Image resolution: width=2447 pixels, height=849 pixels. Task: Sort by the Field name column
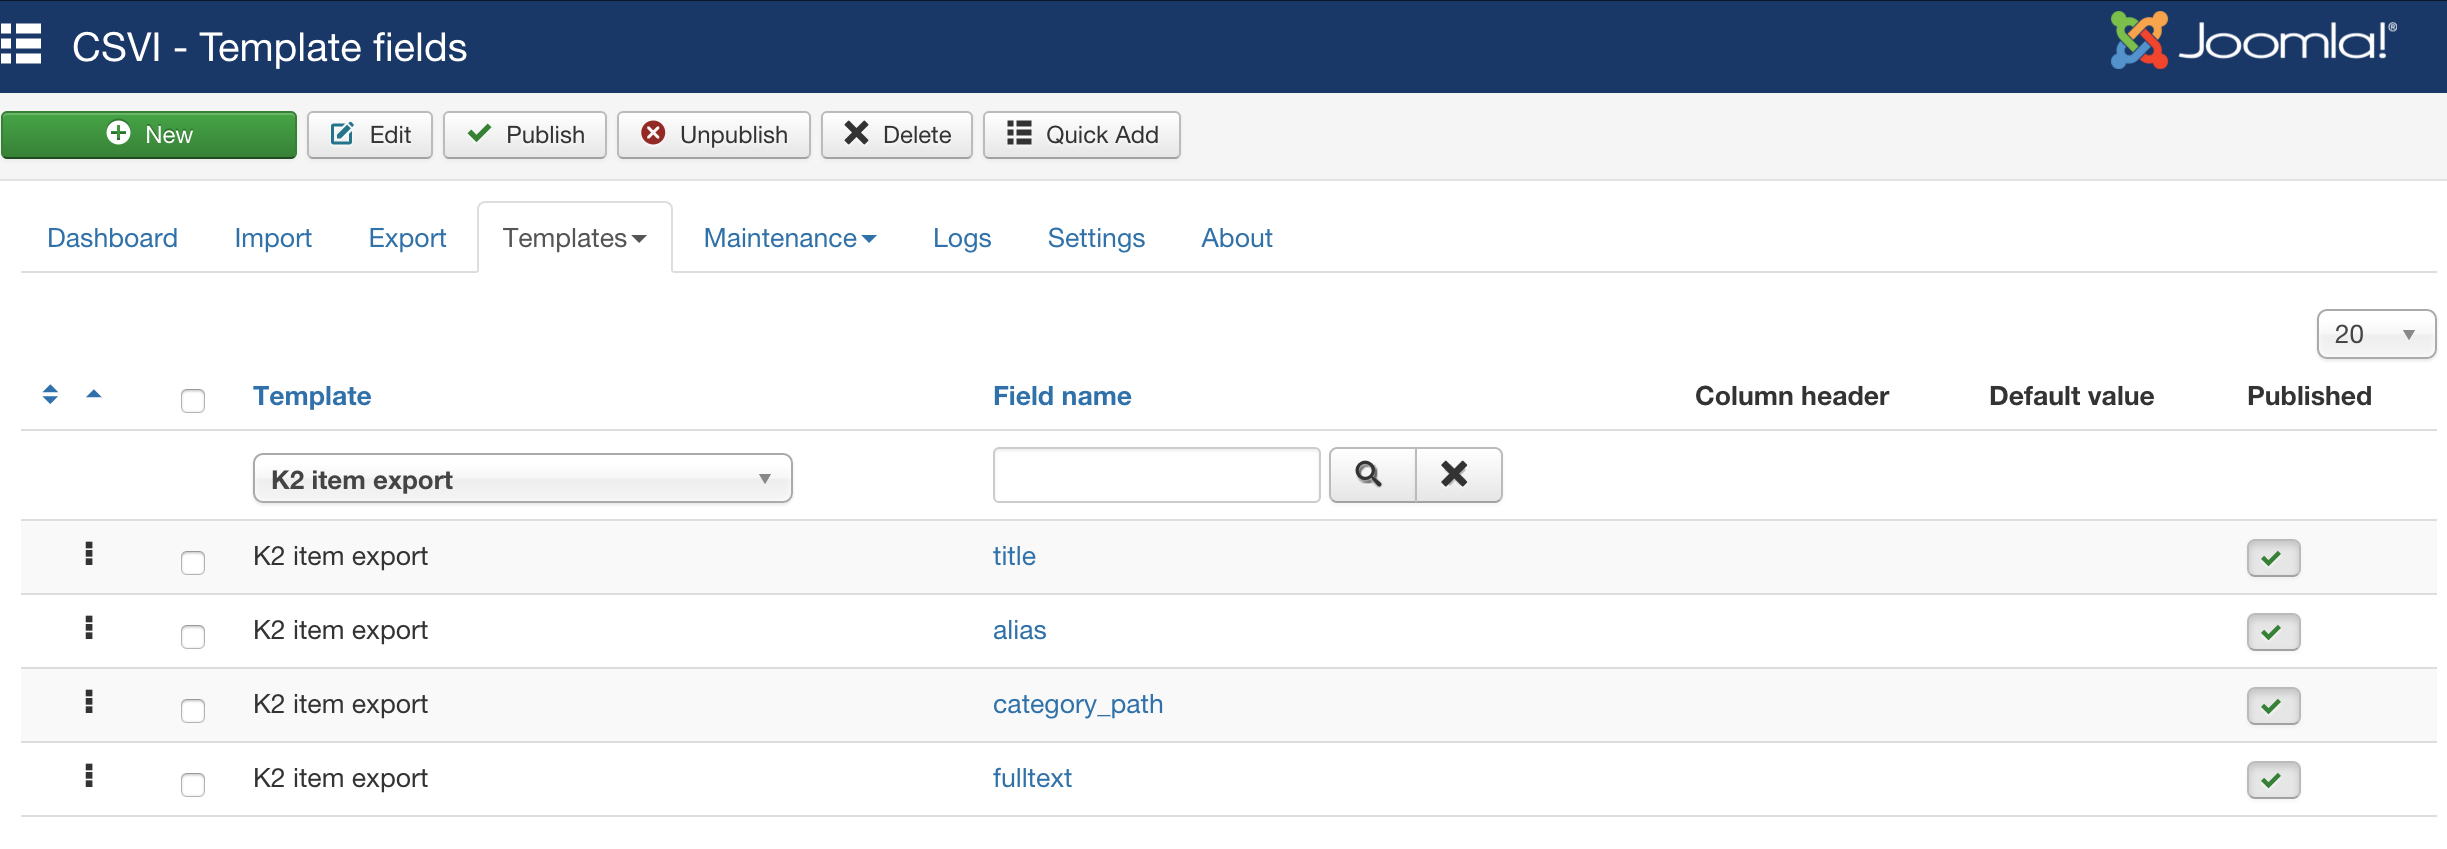1062,396
